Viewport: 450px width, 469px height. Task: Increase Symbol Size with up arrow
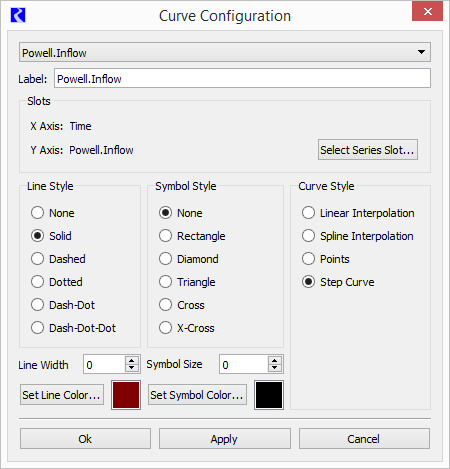coord(274,361)
